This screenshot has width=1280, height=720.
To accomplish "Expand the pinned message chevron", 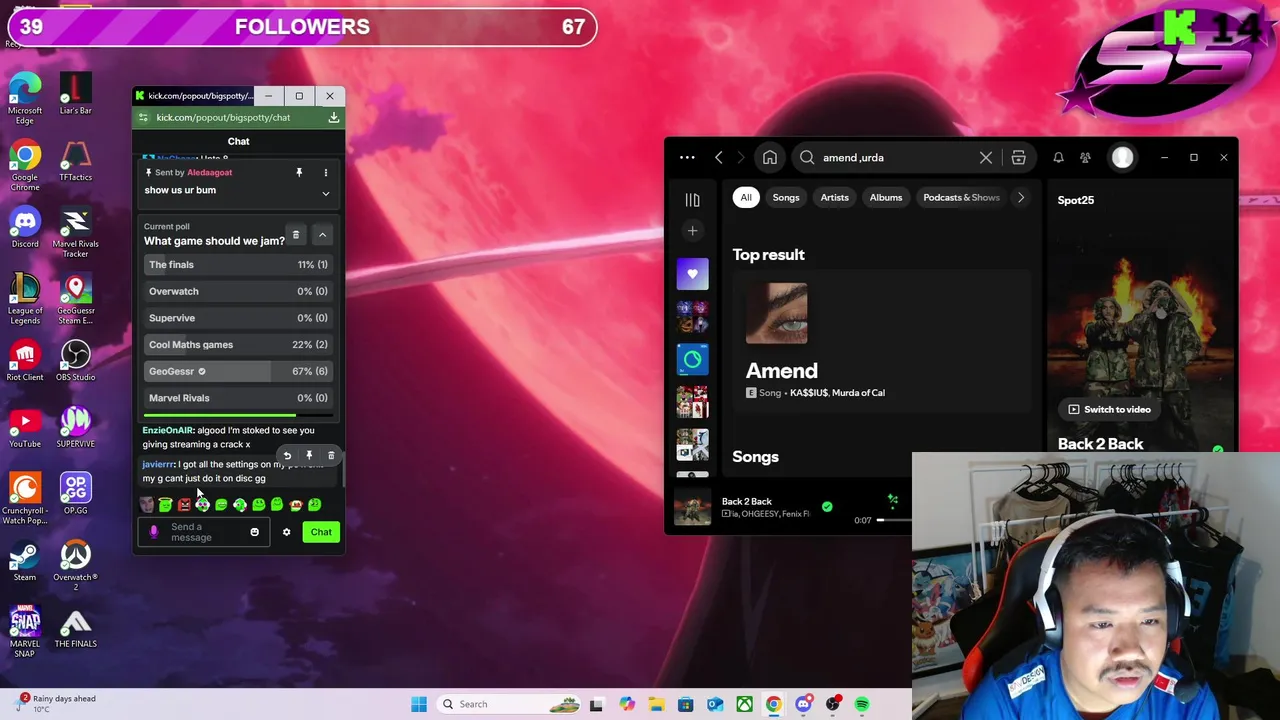I will (325, 193).
